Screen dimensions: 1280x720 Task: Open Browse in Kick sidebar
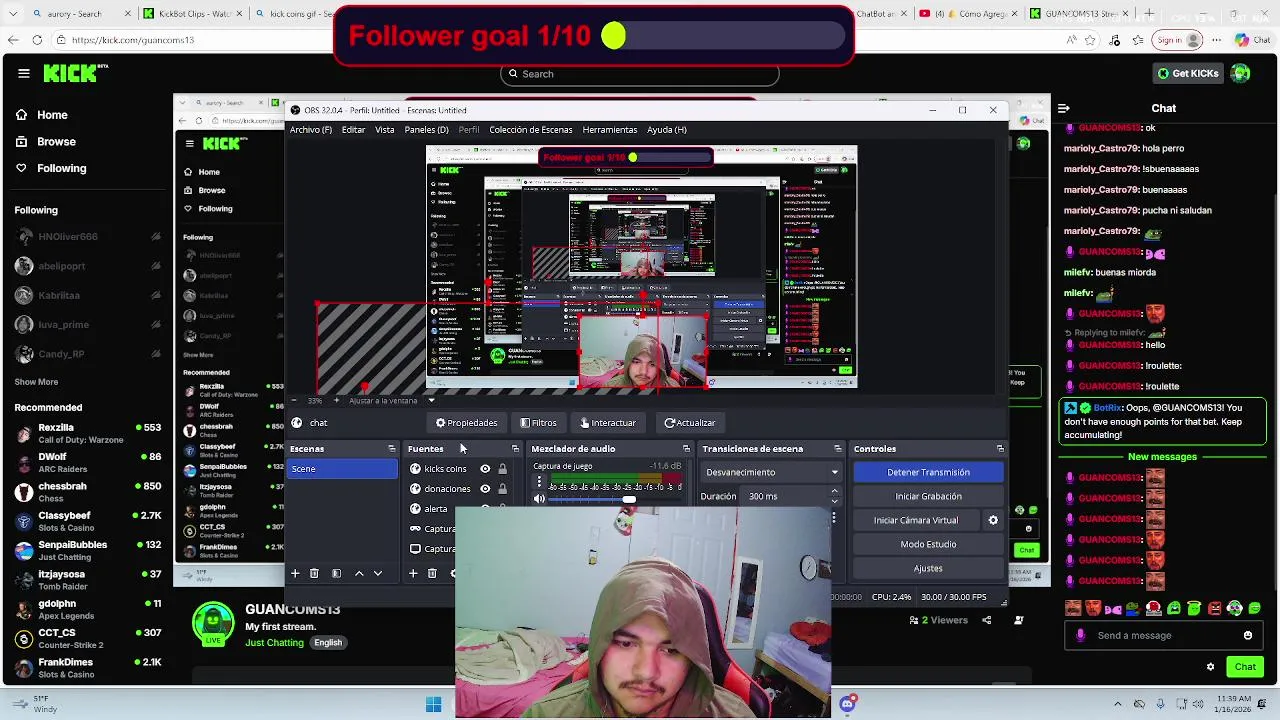tap(45, 142)
